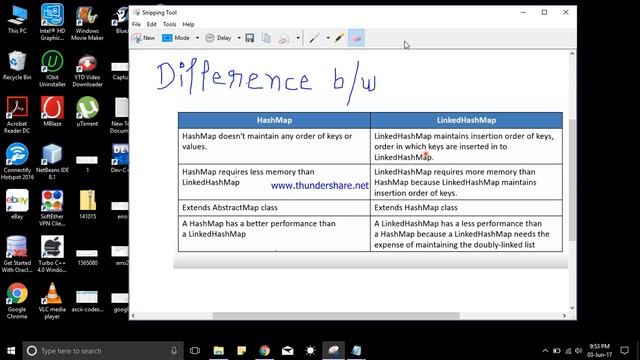Image resolution: width=640 pixels, height=360 pixels.
Task: Select the Pen tool
Action: point(314,38)
